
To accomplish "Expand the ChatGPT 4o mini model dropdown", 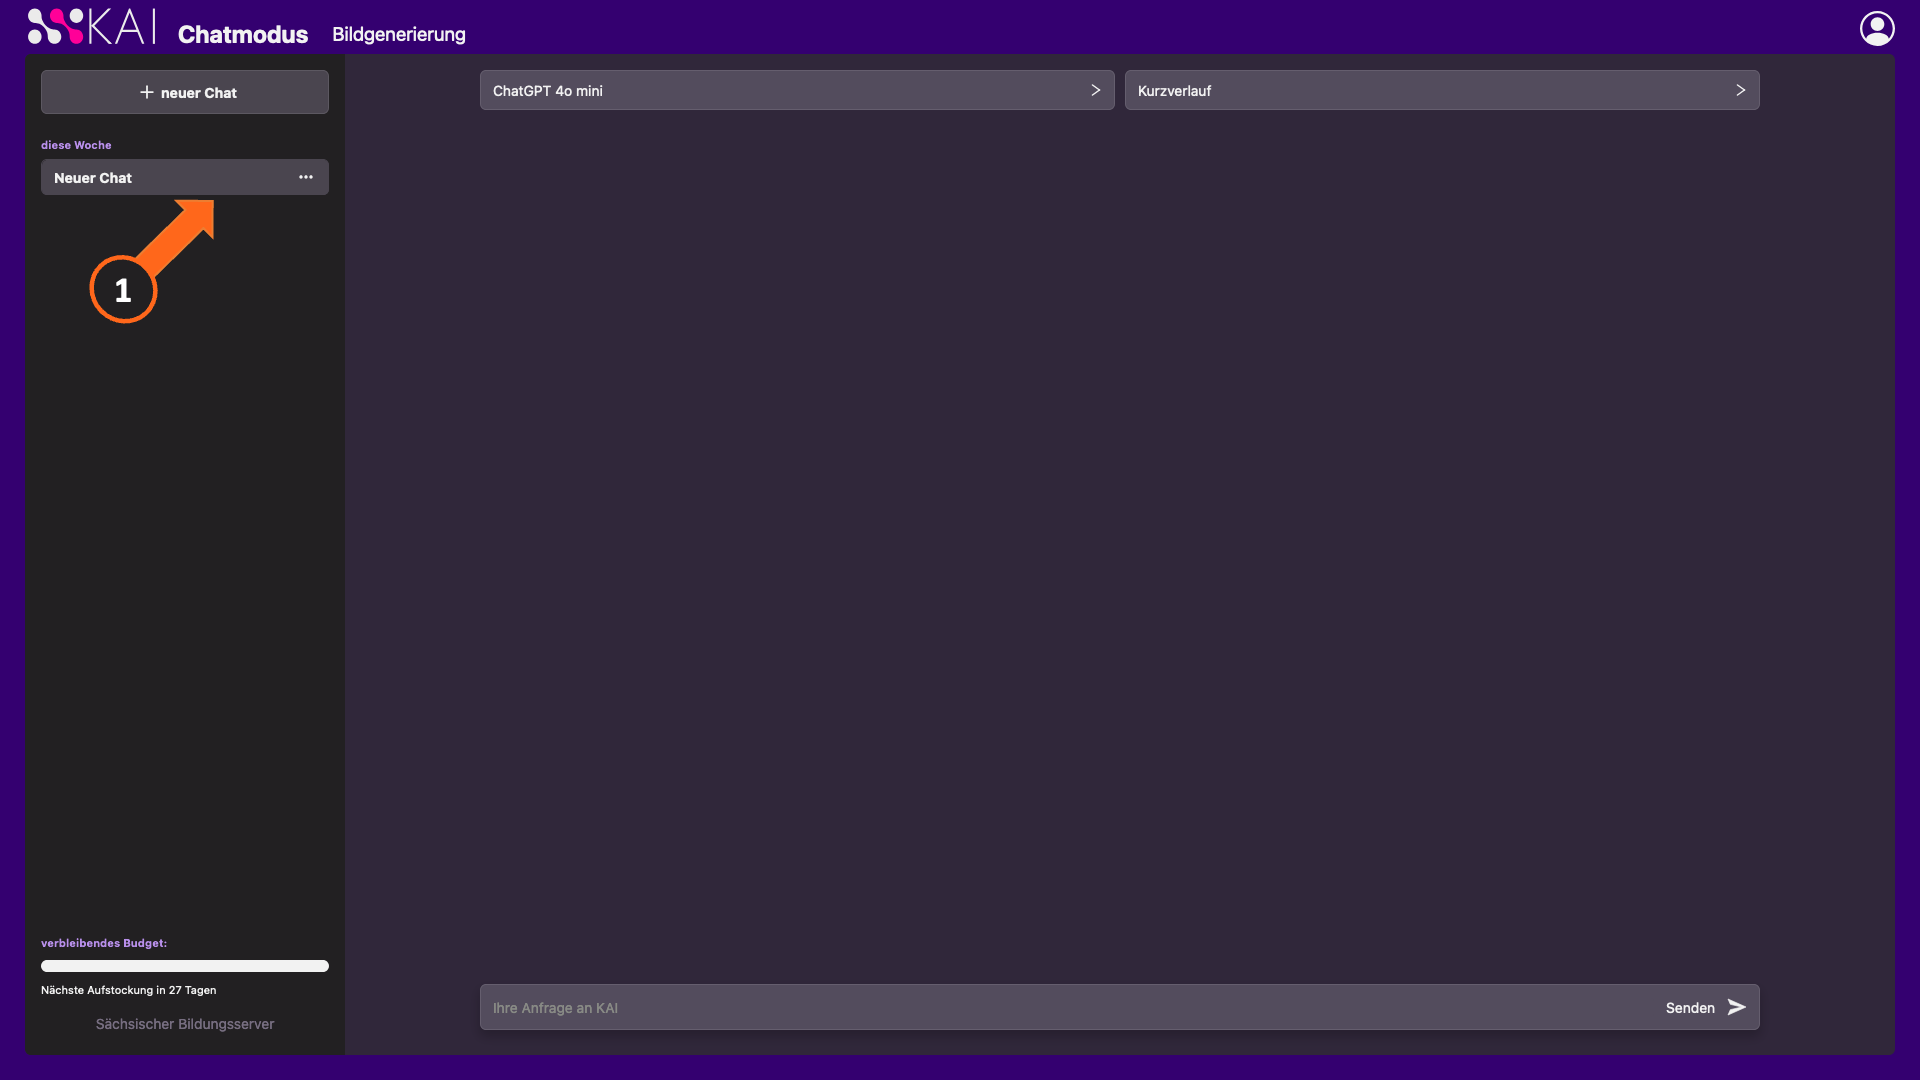I will pyautogui.click(x=797, y=90).
